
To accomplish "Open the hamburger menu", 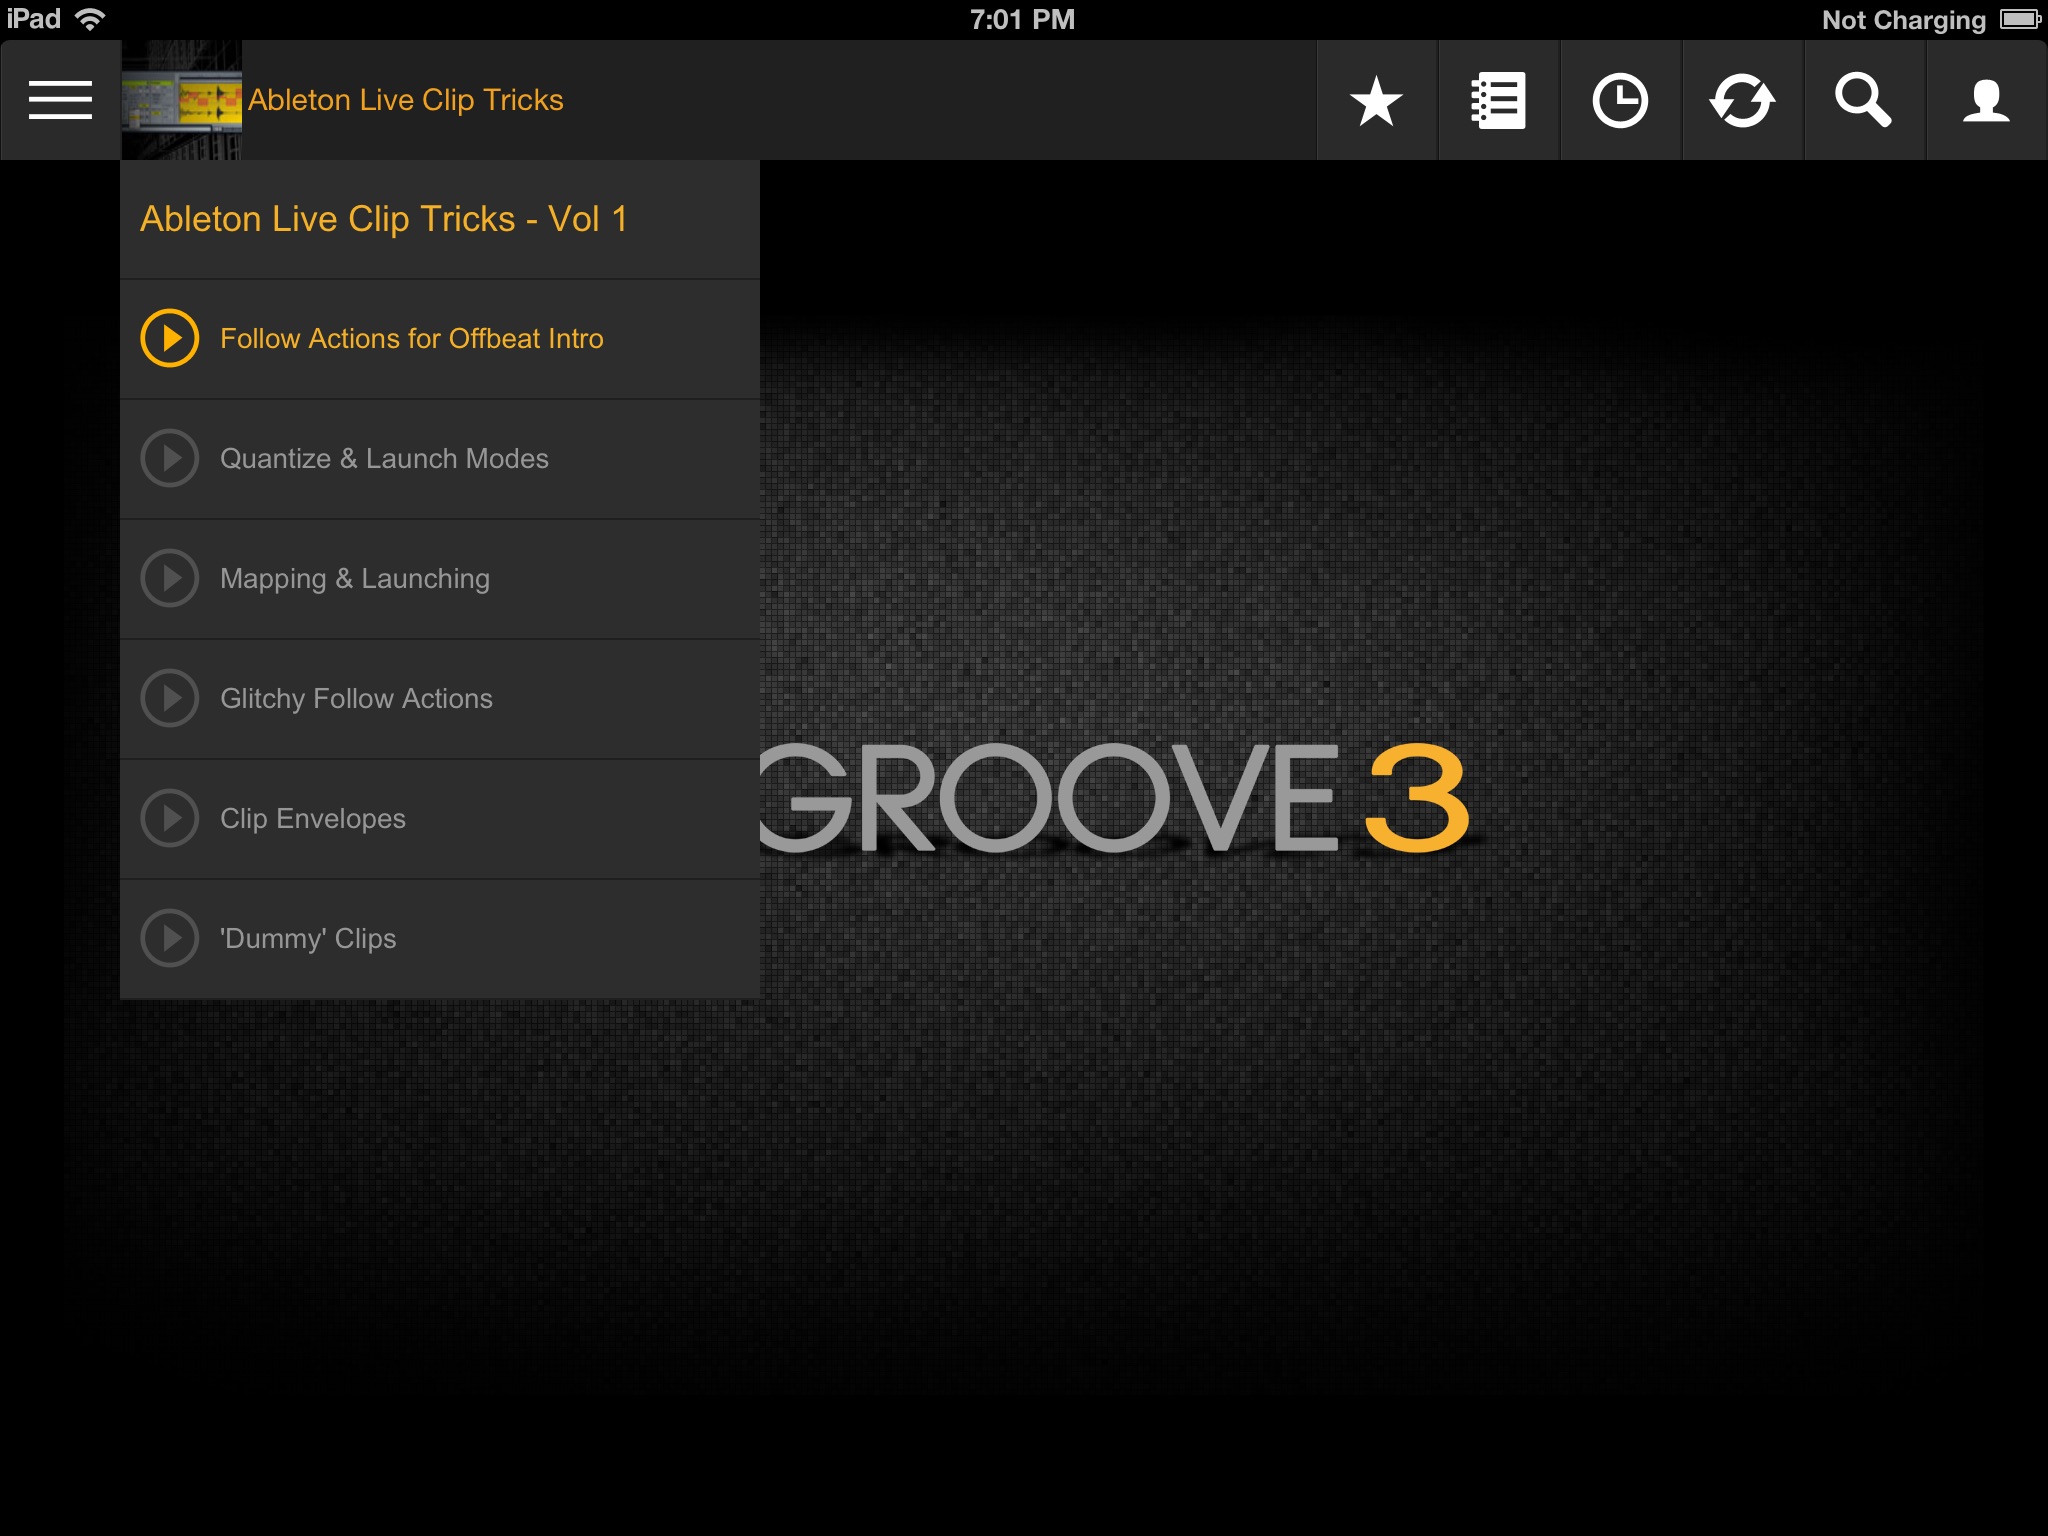I will pos(60,100).
